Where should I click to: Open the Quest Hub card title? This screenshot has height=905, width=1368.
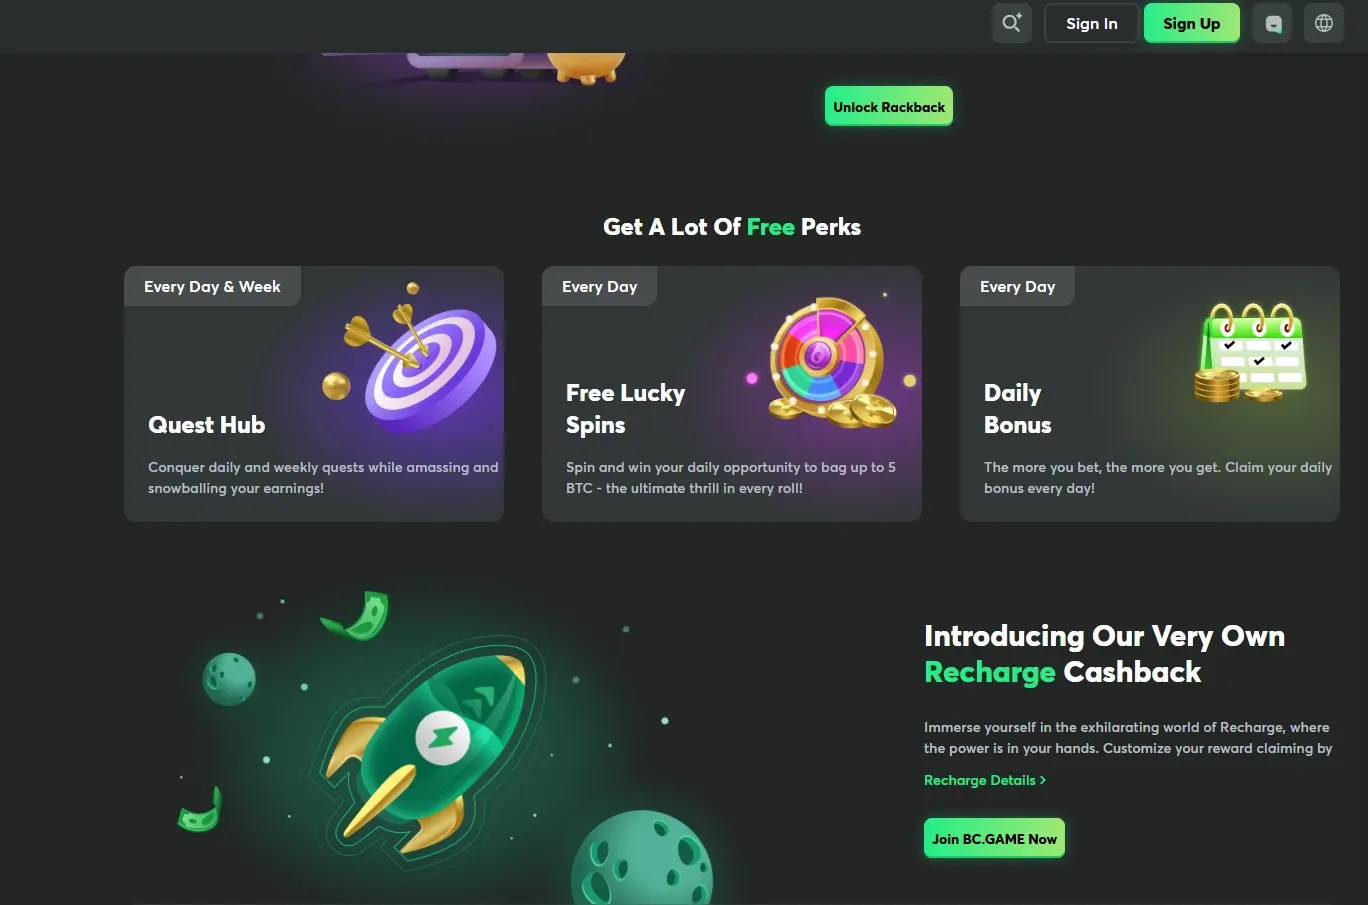(206, 425)
